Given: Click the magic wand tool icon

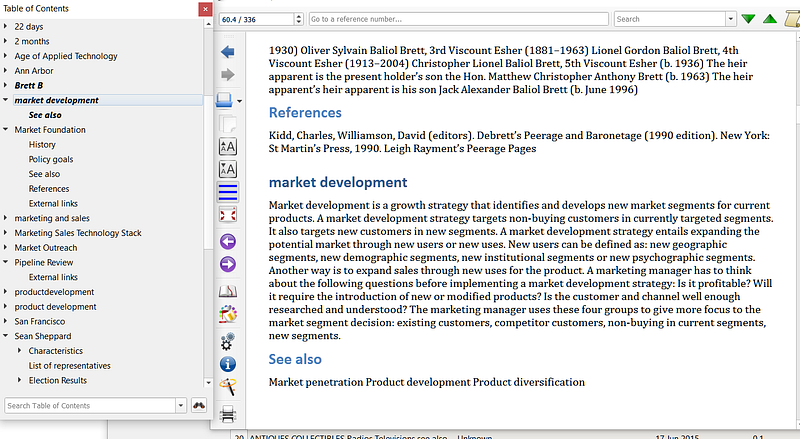Looking at the screenshot, I should [228, 387].
